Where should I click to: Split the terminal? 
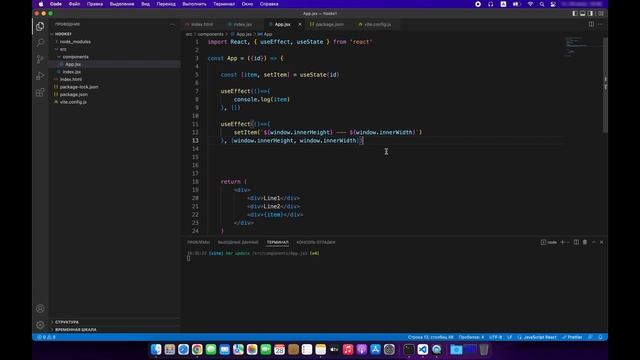[x=576, y=242]
